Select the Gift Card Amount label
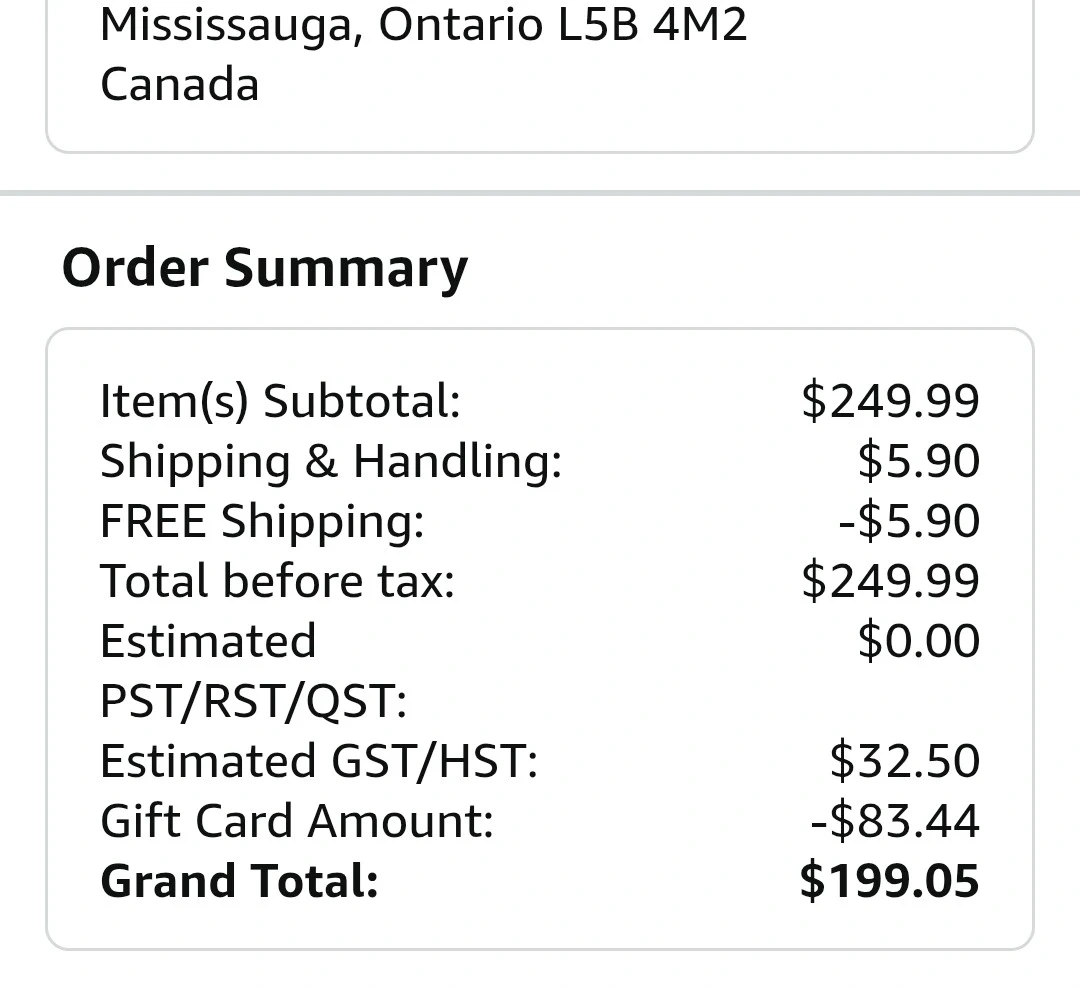 [x=297, y=821]
